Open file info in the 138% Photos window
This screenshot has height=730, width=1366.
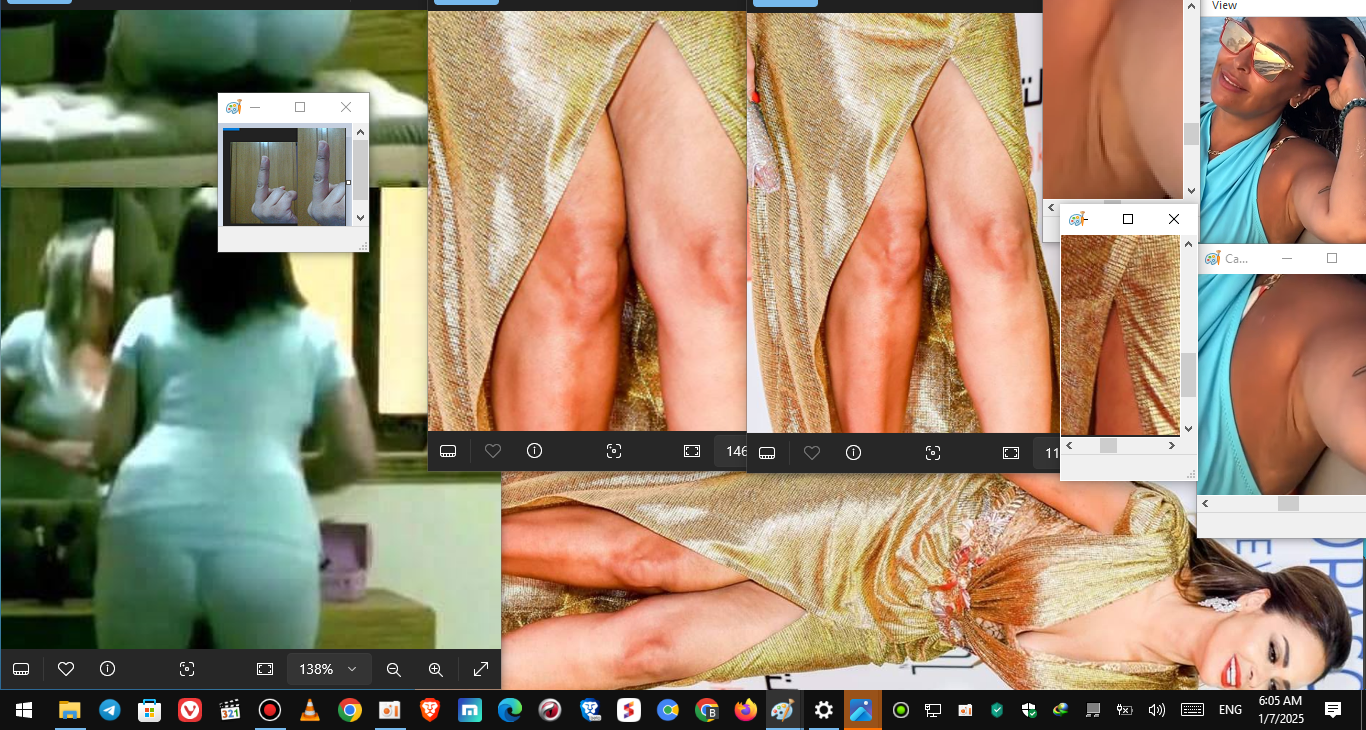[108, 669]
